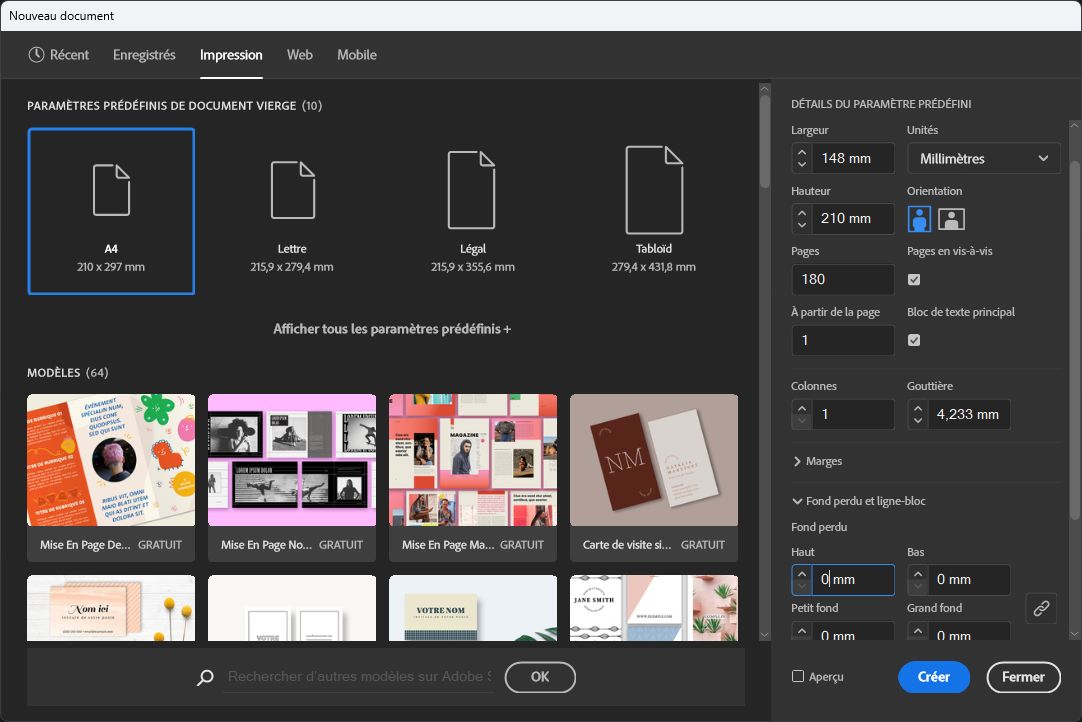Choose the Tabloïd preset page icon
Screen dimensions: 1082x722
[653, 190]
